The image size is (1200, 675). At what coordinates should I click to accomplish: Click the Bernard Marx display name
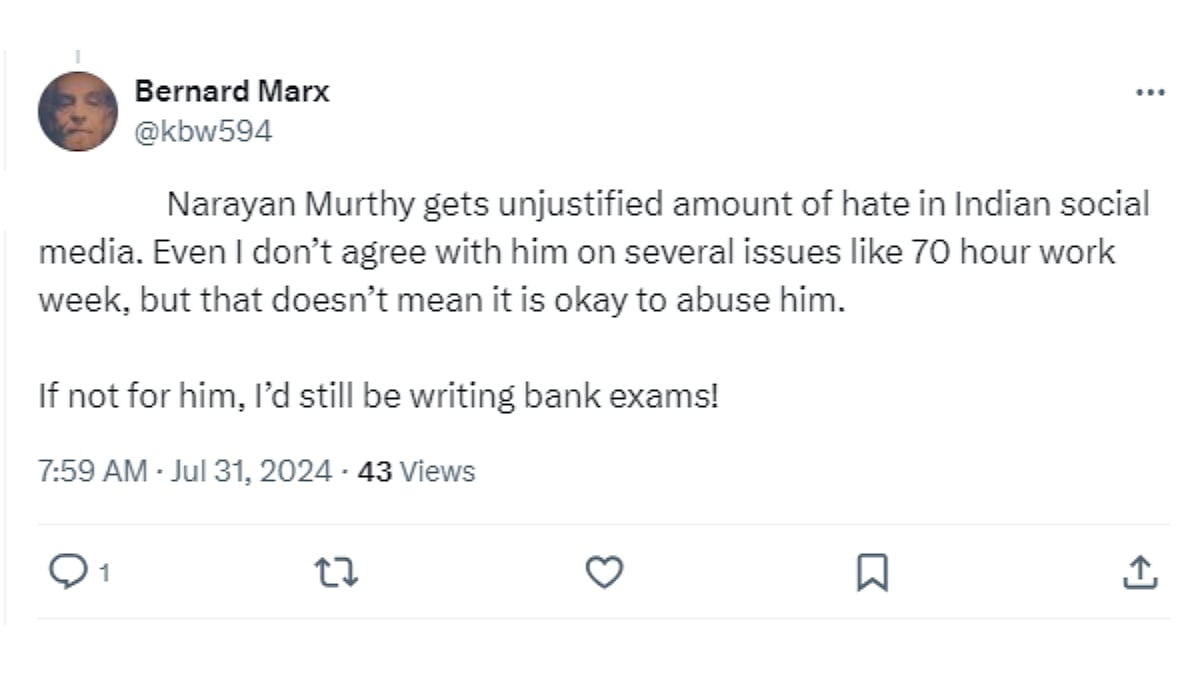pos(231,92)
